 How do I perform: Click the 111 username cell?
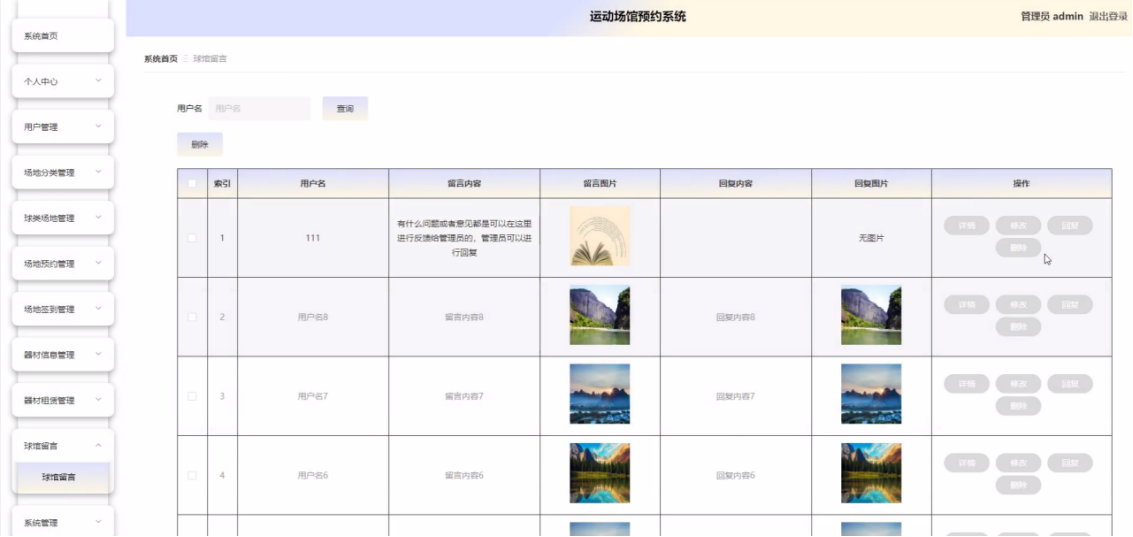[x=313, y=238]
